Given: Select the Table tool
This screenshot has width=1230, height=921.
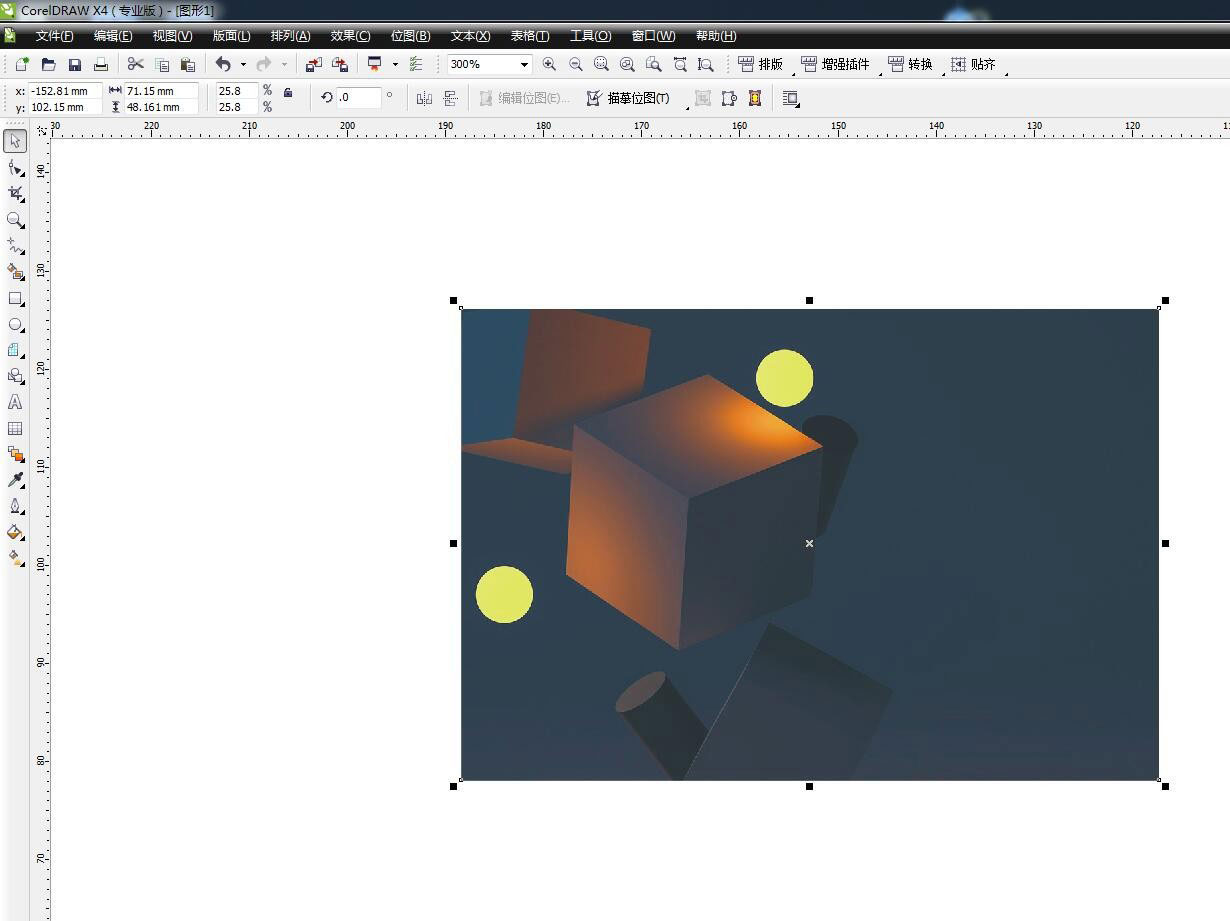Looking at the screenshot, I should [x=15, y=428].
